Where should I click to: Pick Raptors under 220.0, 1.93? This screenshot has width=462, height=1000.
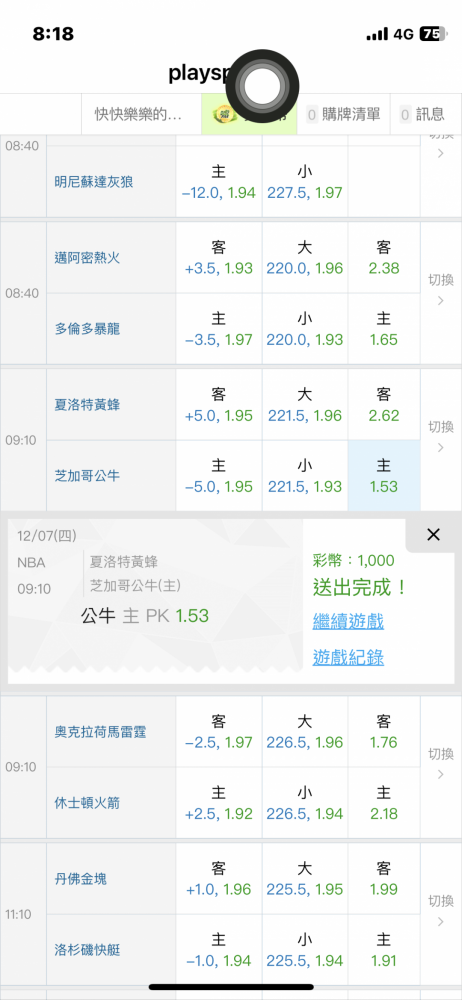(x=305, y=328)
